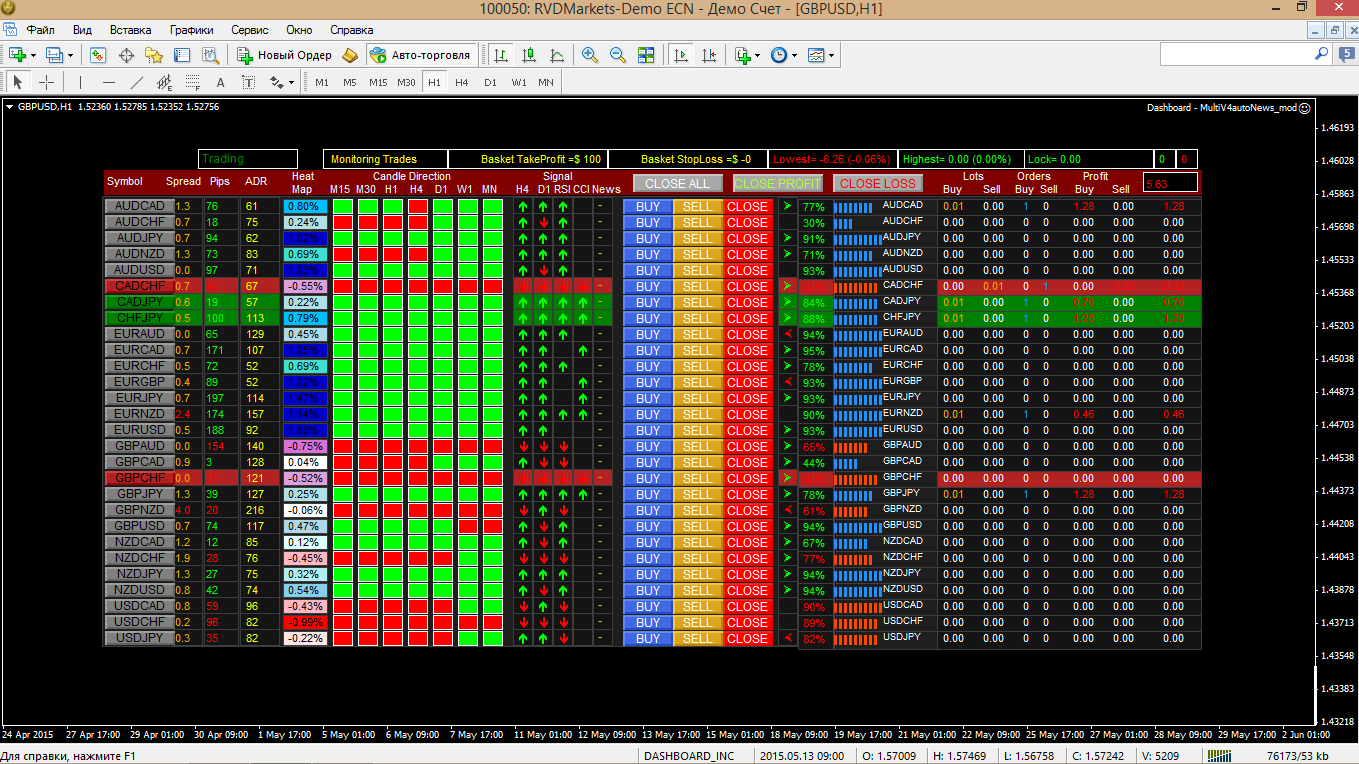Click the CLOSE PROFIT button
Image resolution: width=1359 pixels, height=764 pixels.
tap(777, 183)
